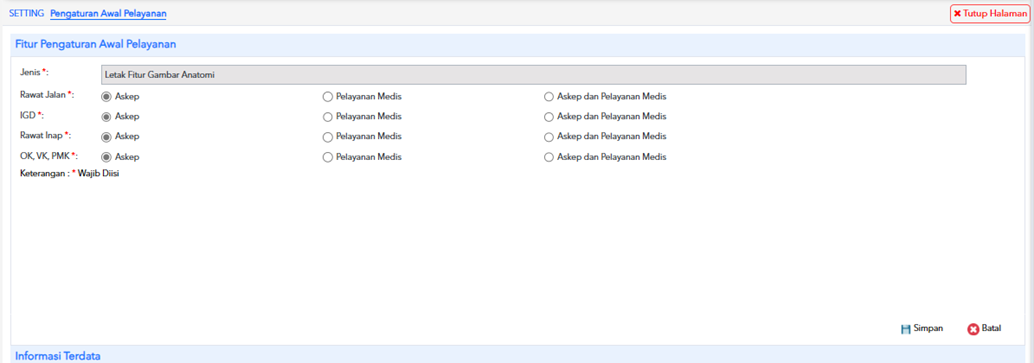This screenshot has width=1034, height=363.
Task: Select Pelayanan Medis for Rawat Inap
Action: (327, 137)
